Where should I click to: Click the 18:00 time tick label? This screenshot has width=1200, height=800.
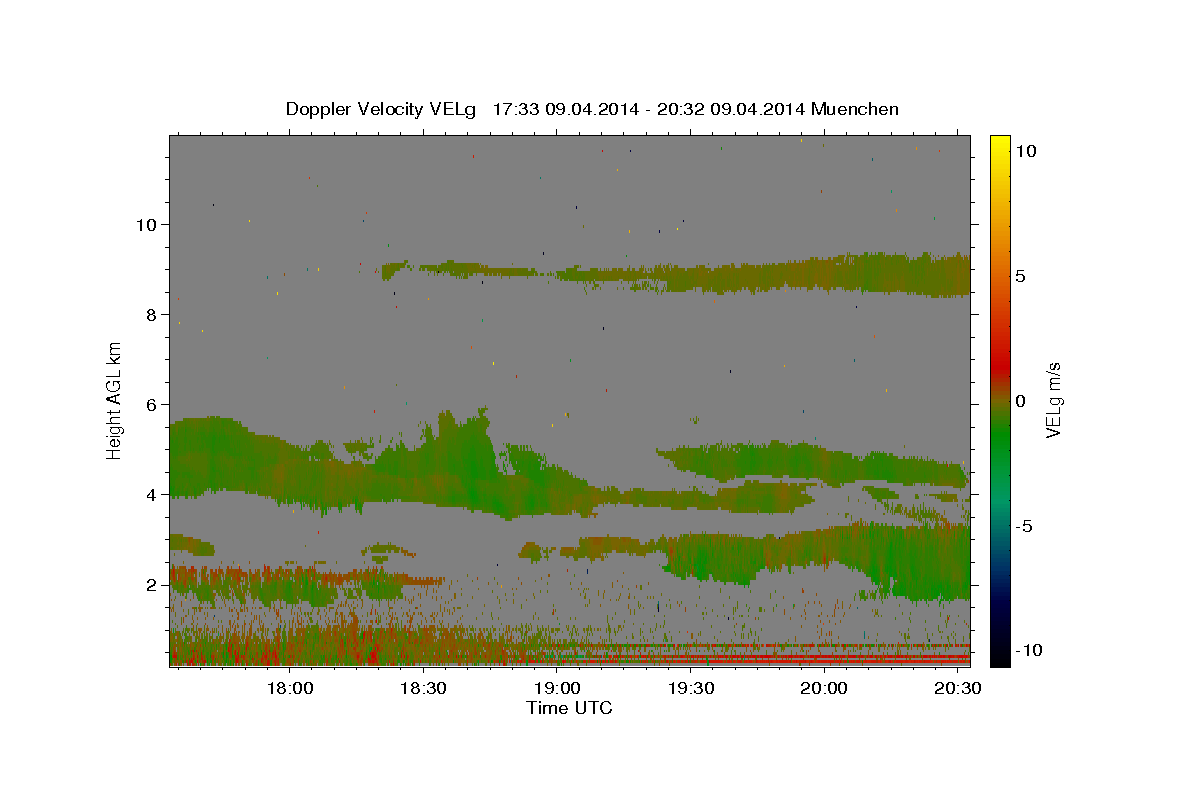[x=291, y=688]
